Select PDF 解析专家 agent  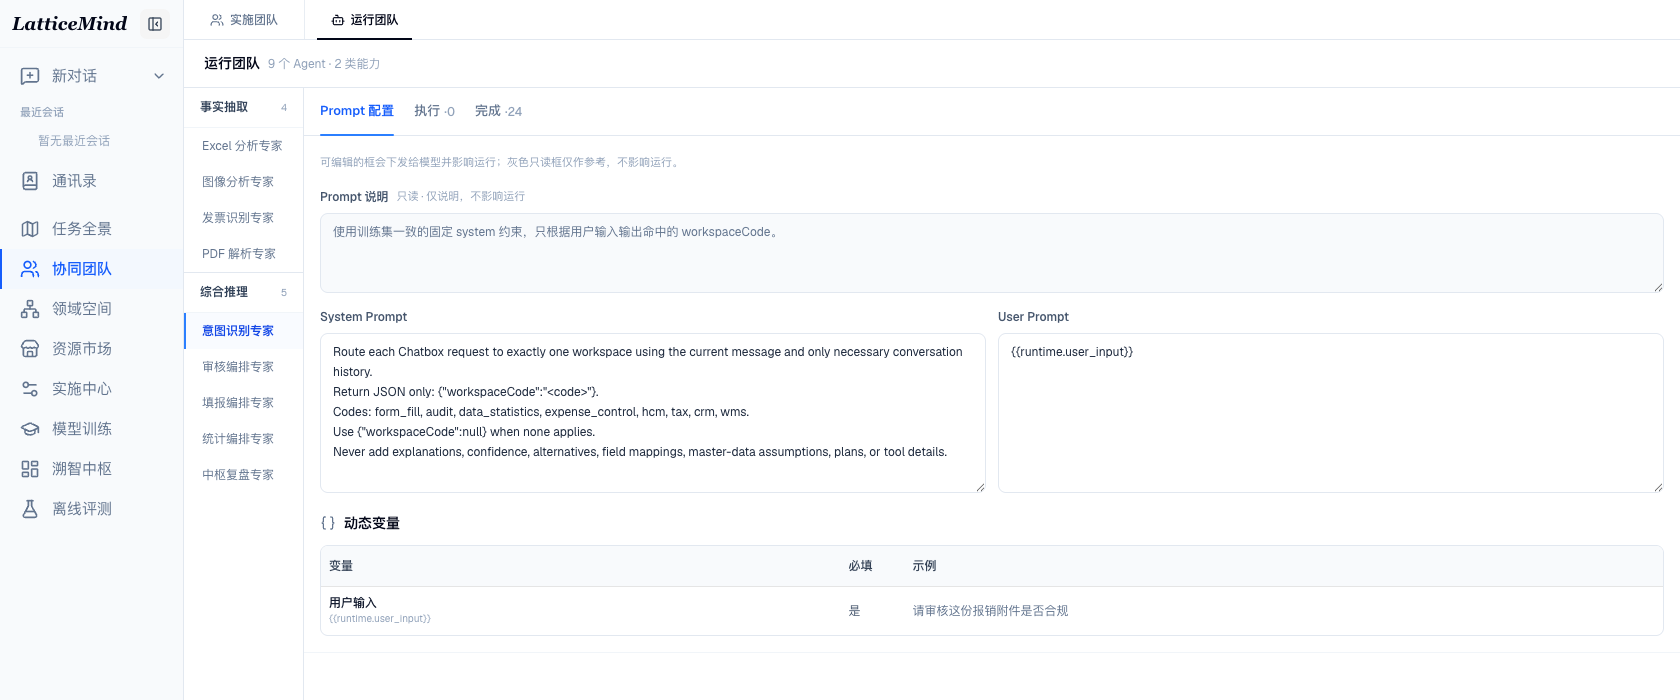point(243,254)
